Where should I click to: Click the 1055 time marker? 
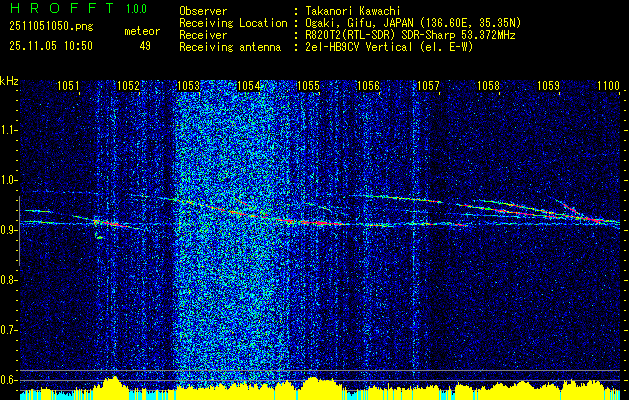[308, 85]
